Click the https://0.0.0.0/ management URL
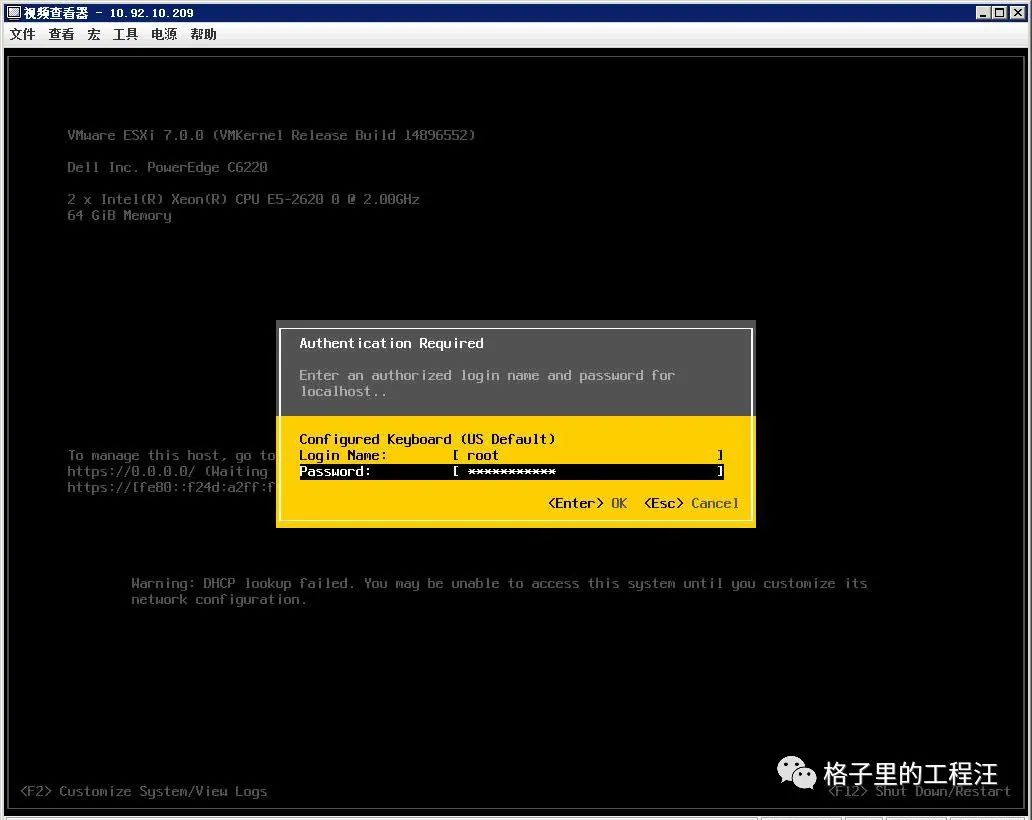Image resolution: width=1032 pixels, height=820 pixels. point(131,471)
